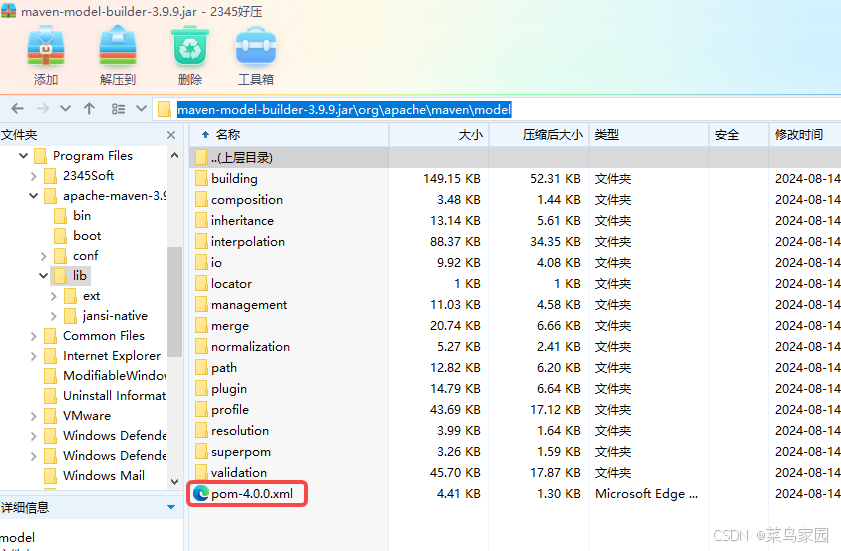
Task: Go up one directory level arrow
Action: 89,109
